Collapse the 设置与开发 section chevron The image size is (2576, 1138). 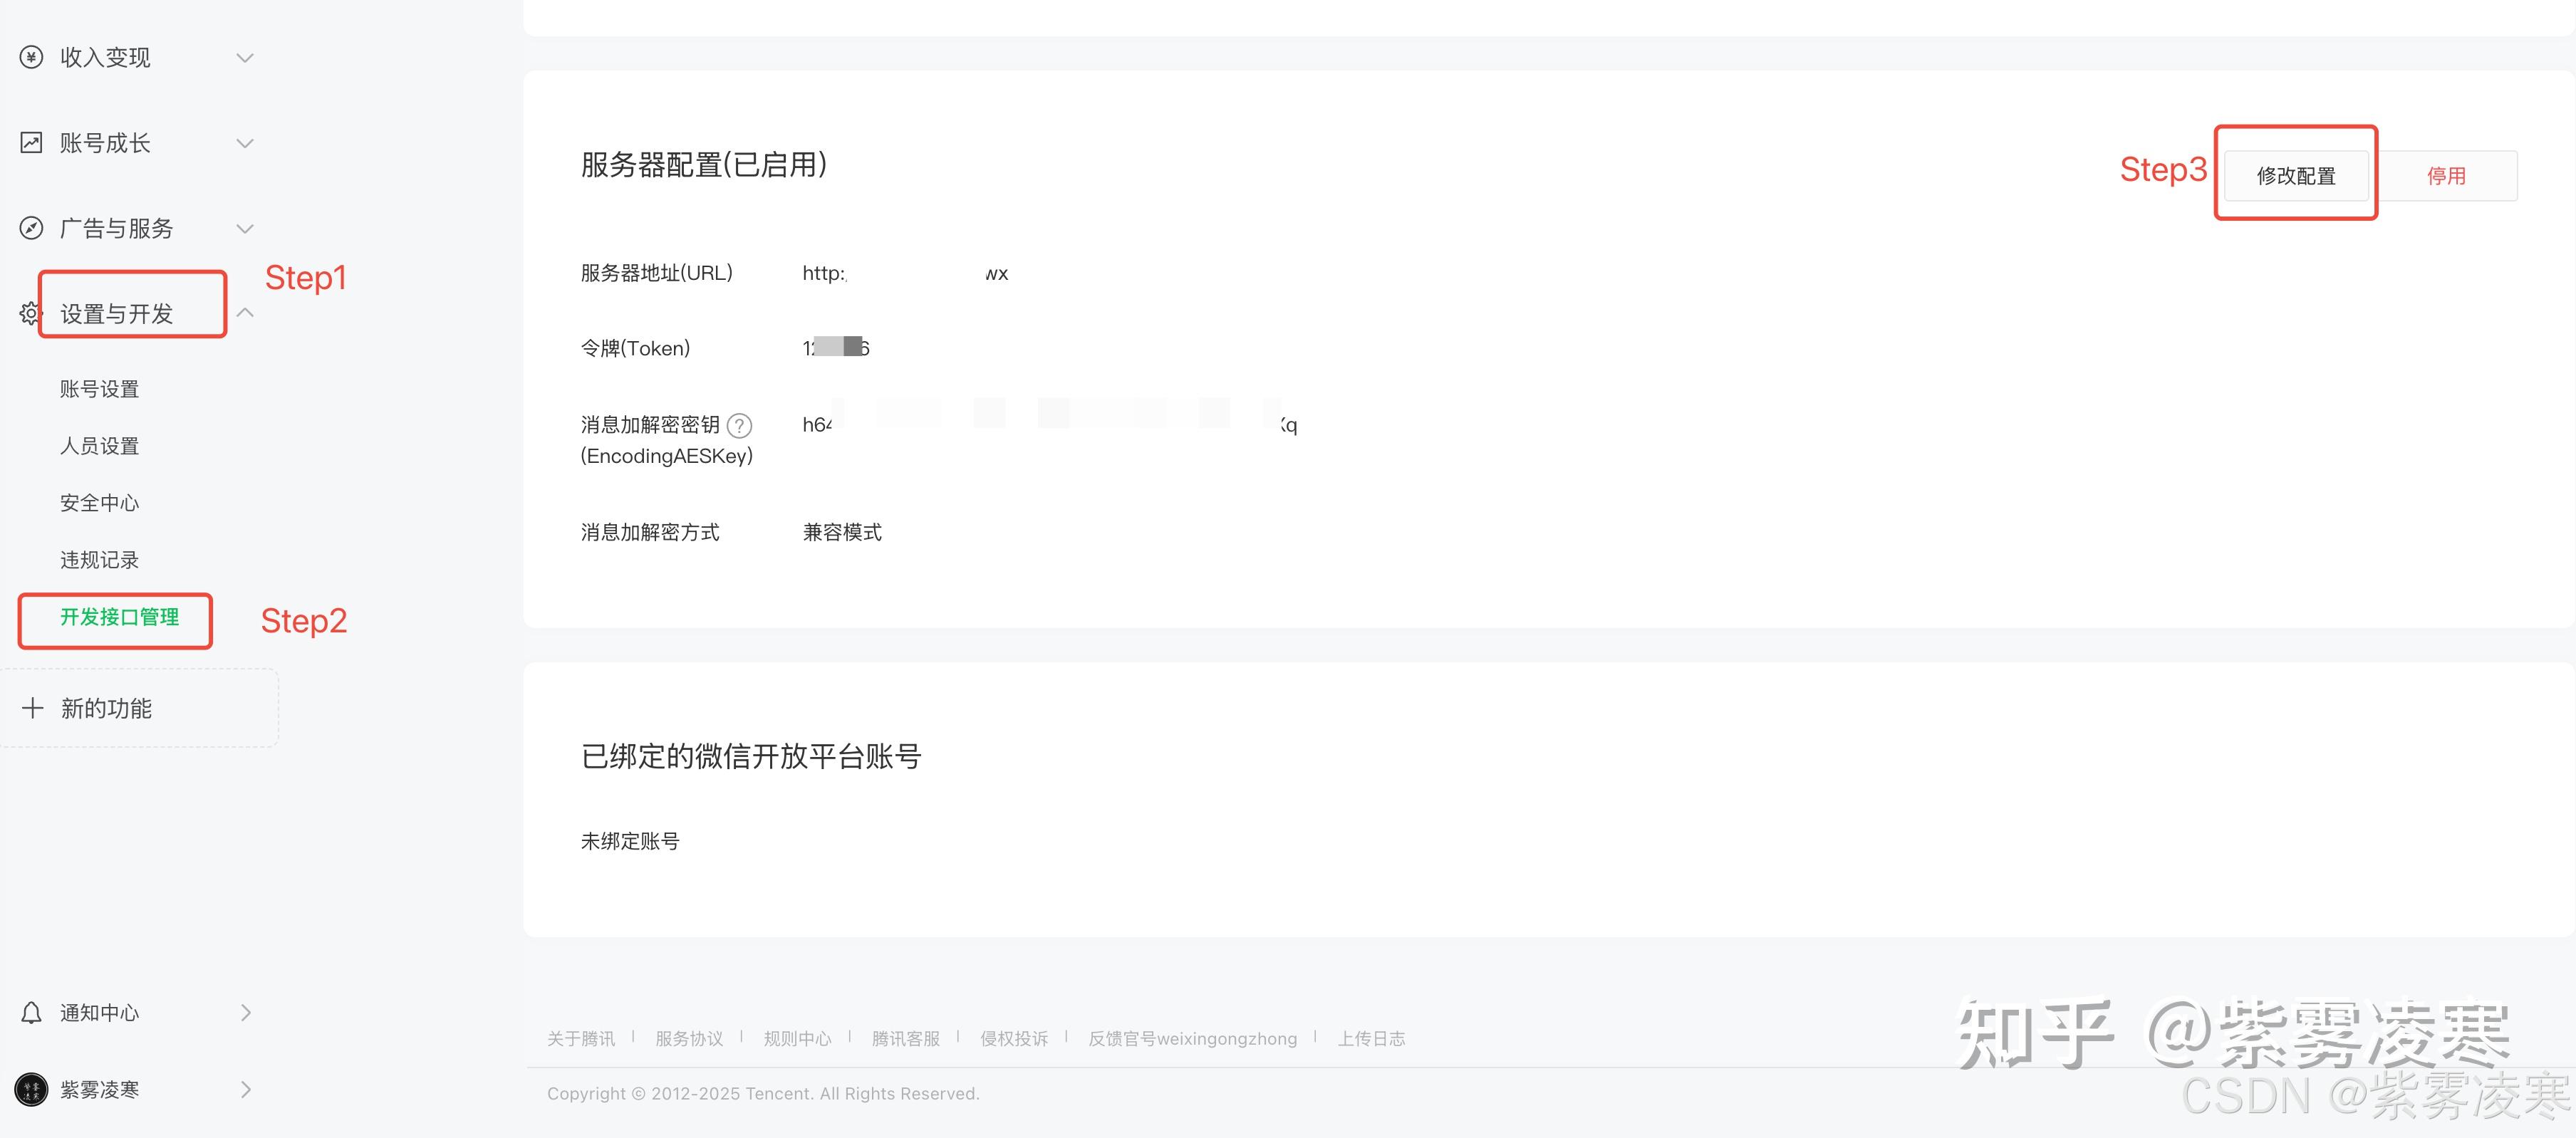[245, 313]
